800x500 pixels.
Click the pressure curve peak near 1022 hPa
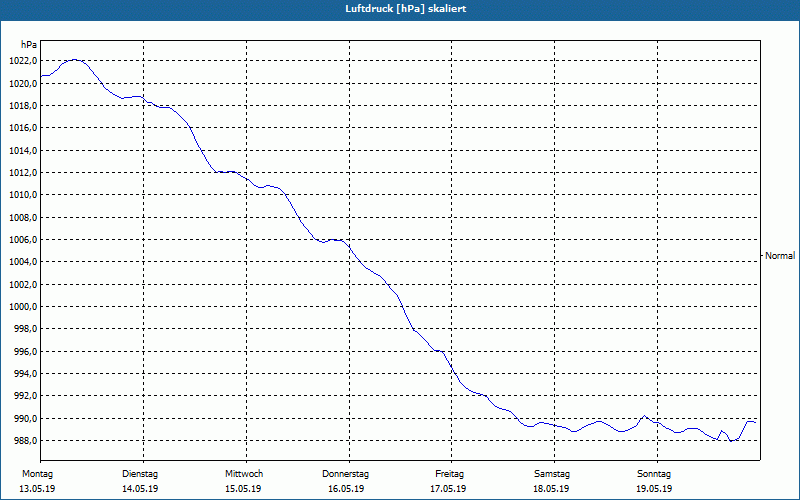pyautogui.click(x=74, y=60)
